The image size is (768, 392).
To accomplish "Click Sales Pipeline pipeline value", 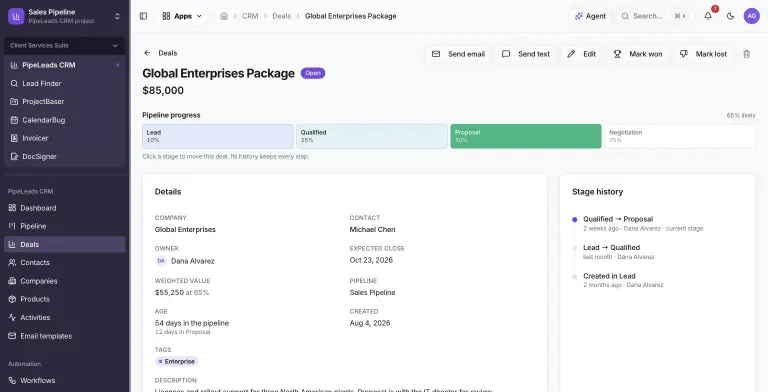I will tap(372, 293).
